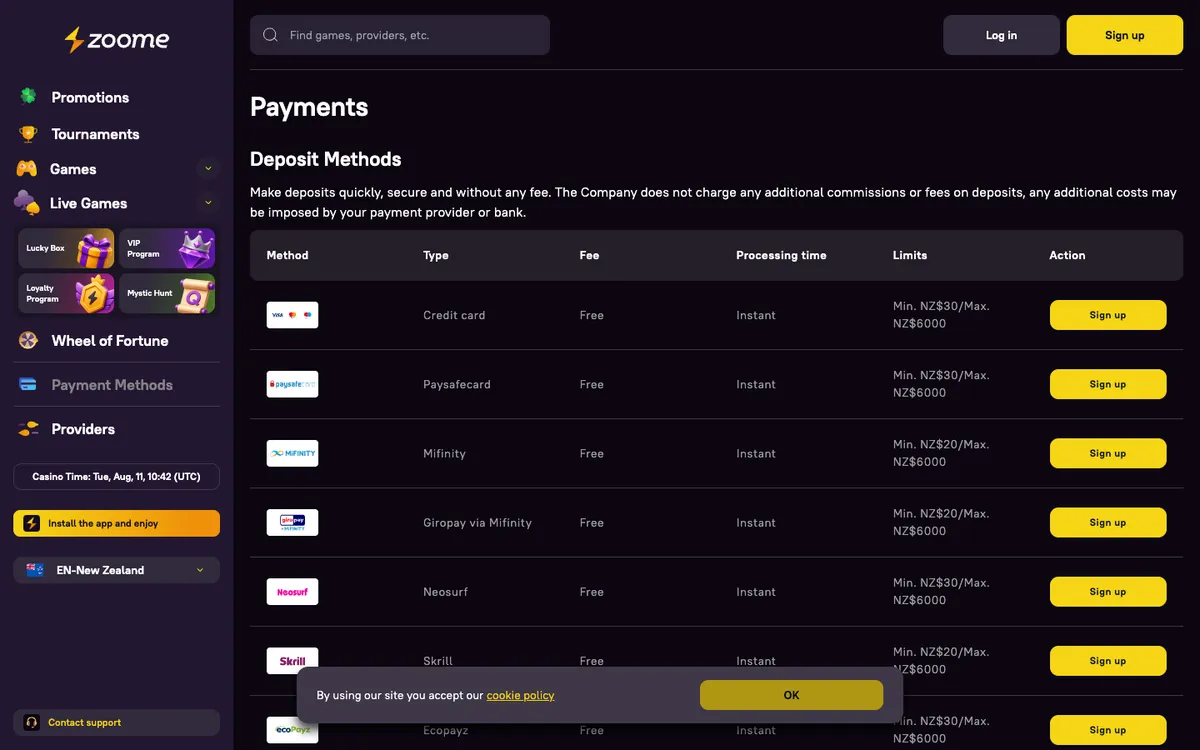Click Install the app and enjoy banner
This screenshot has height=750, width=1200.
116,523
